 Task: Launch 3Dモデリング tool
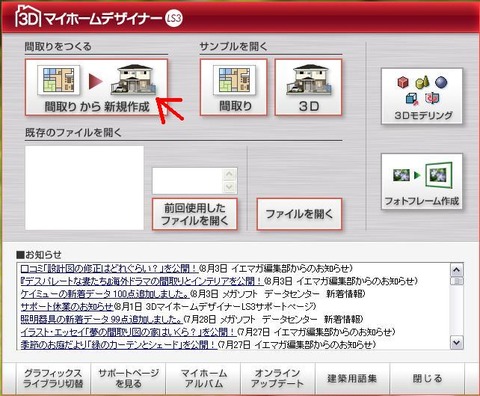[422, 96]
